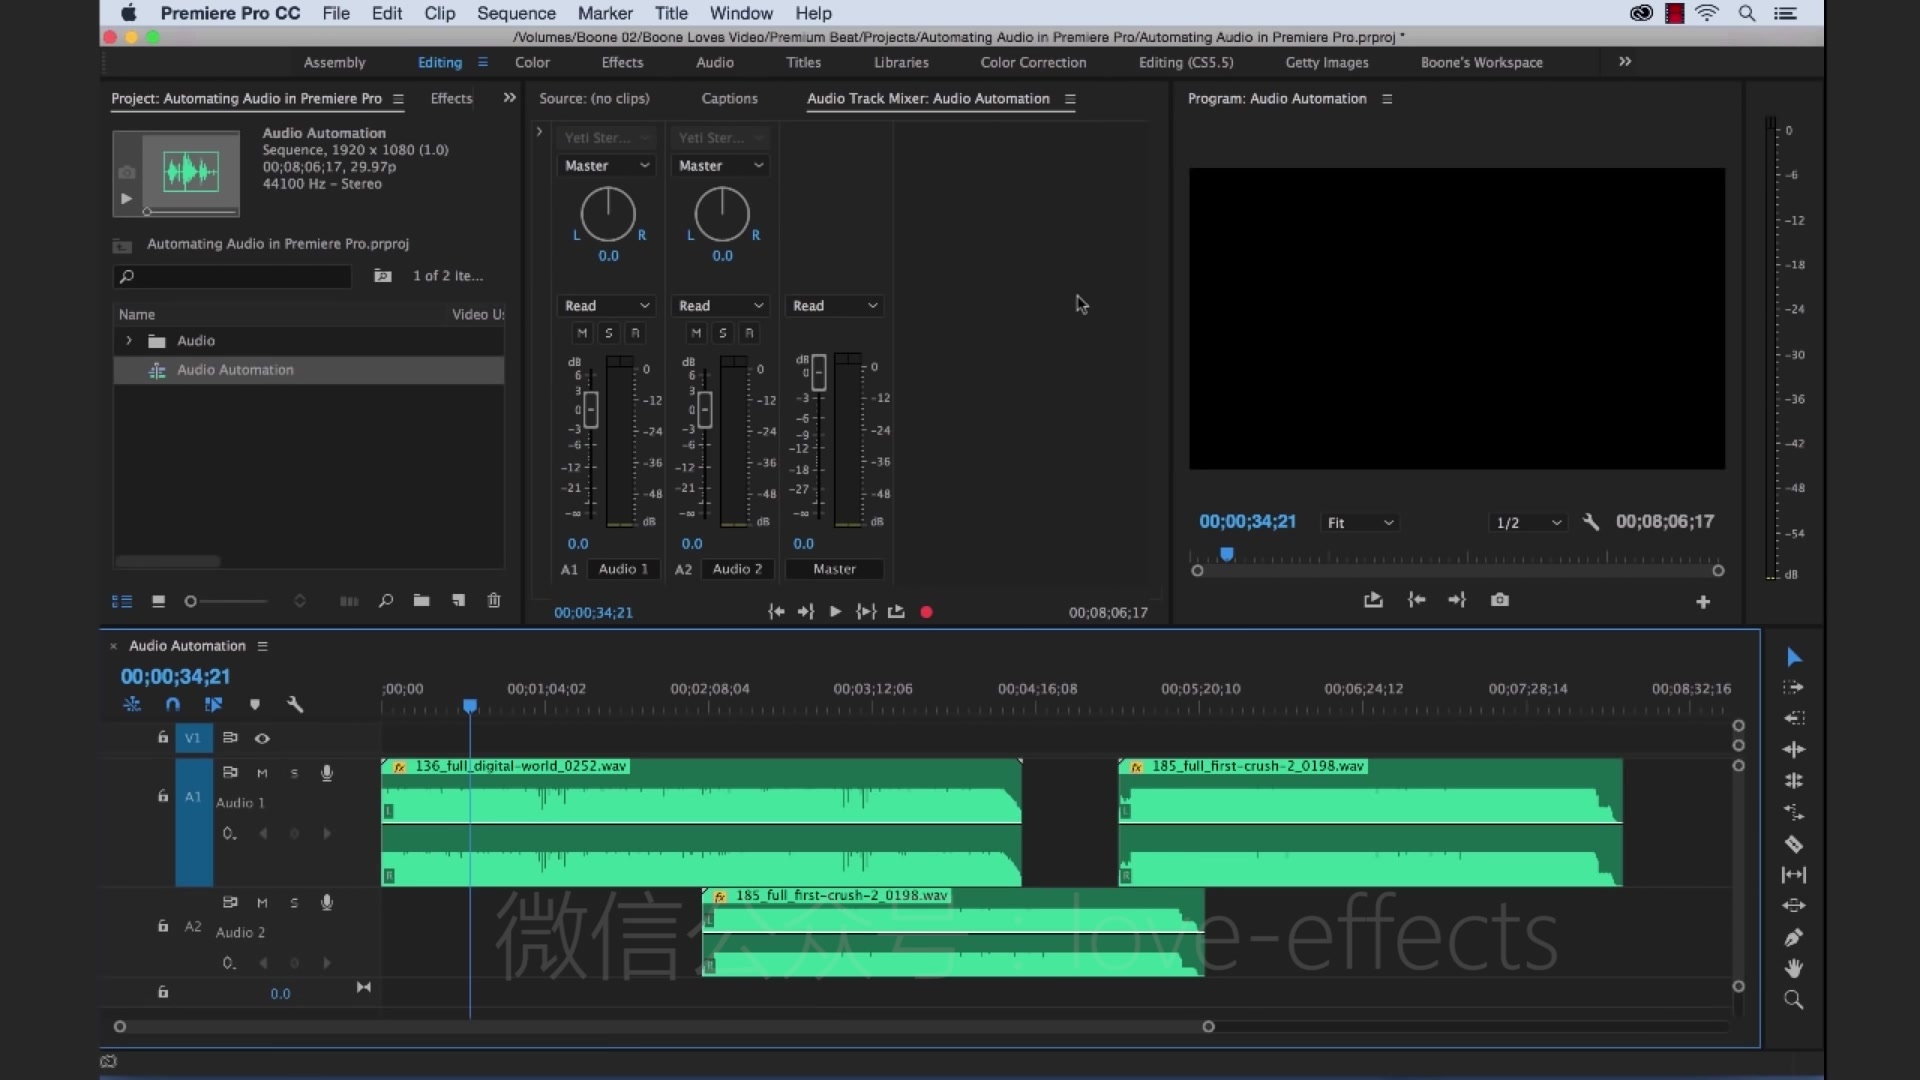Select the Razor tool
Screen dimensions: 1920x1080
pyautogui.click(x=1794, y=844)
